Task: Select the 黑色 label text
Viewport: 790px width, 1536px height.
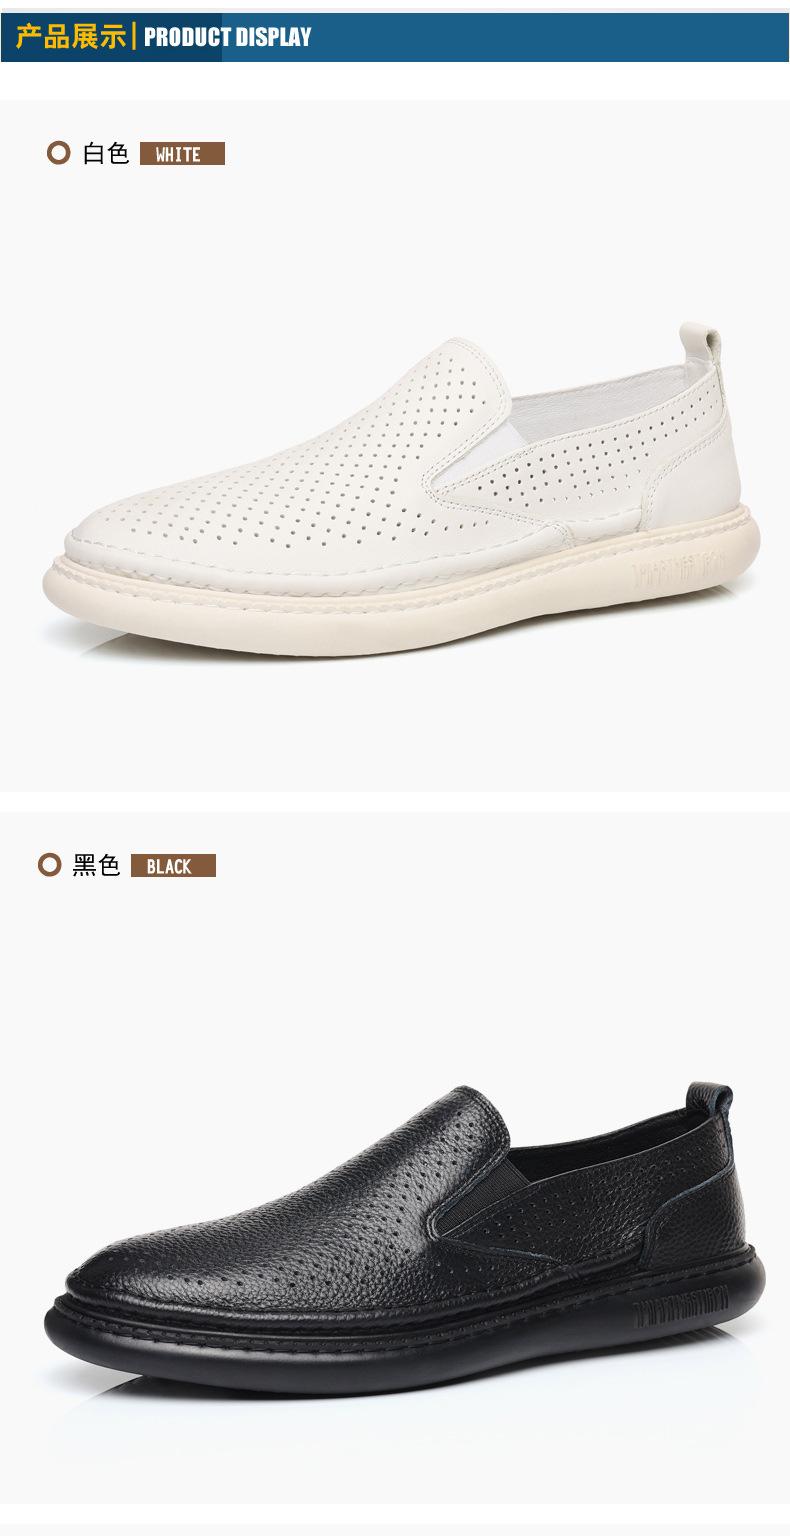Action: coord(96,866)
